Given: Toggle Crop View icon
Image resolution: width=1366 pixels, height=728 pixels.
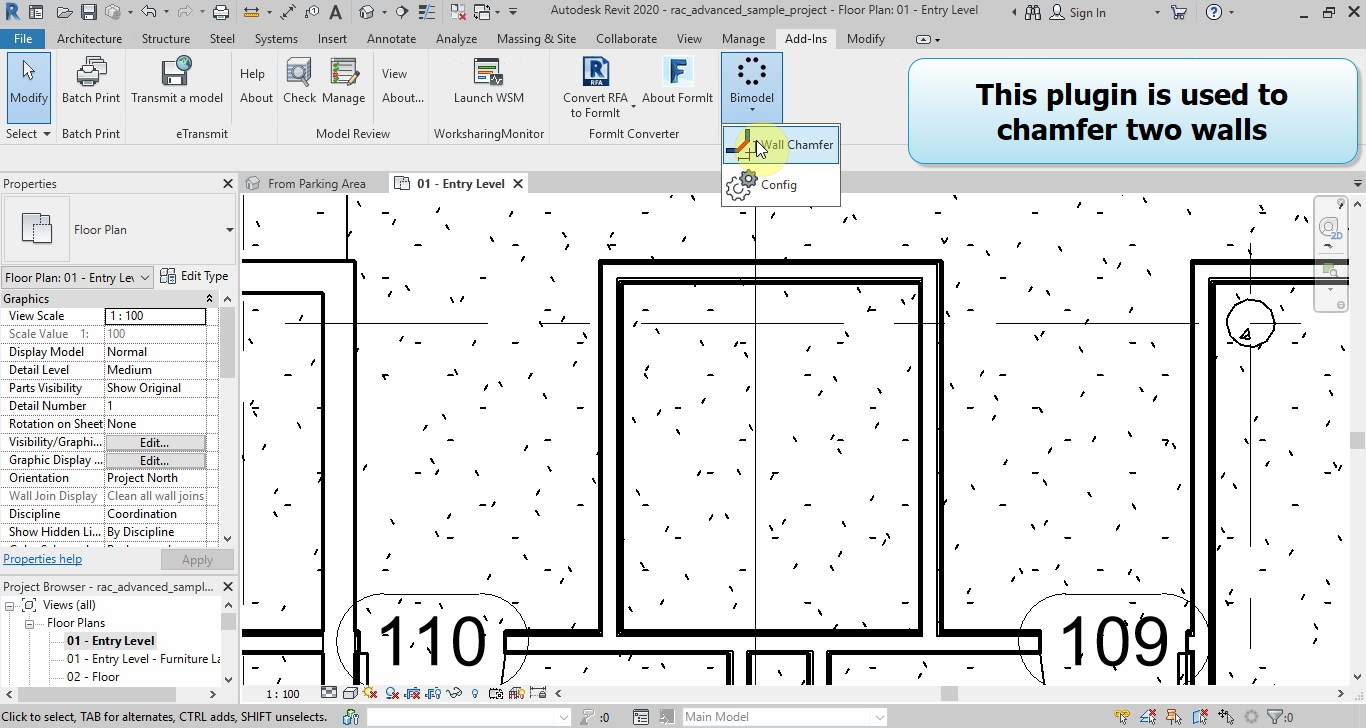Looking at the screenshot, I should click(412, 693).
